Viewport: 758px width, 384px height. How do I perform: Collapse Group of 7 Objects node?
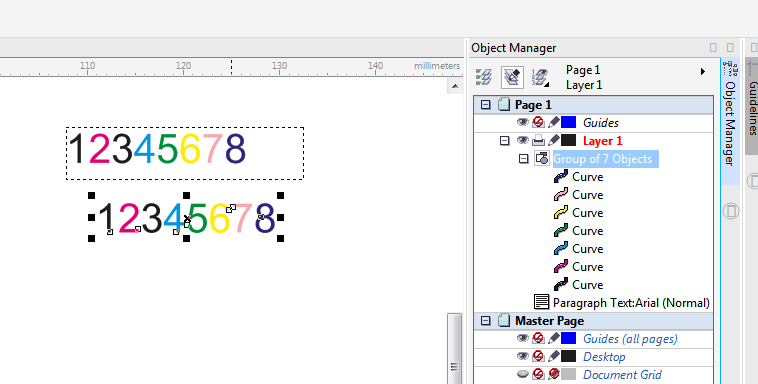[x=524, y=159]
